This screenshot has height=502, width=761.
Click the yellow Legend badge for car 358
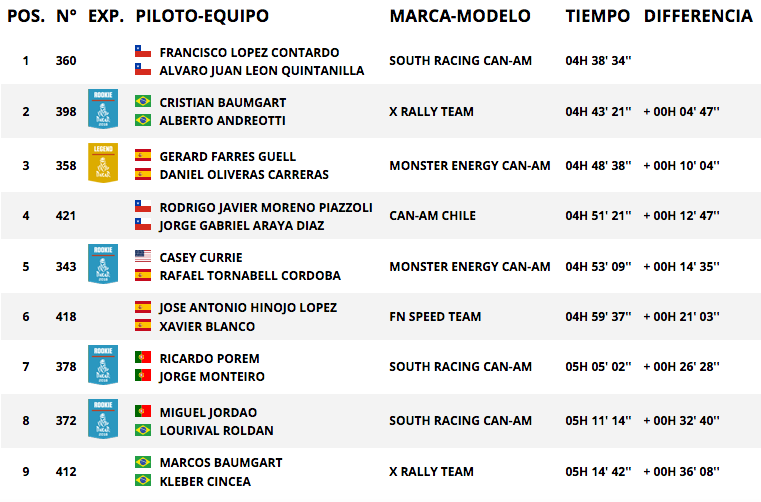coord(103,163)
